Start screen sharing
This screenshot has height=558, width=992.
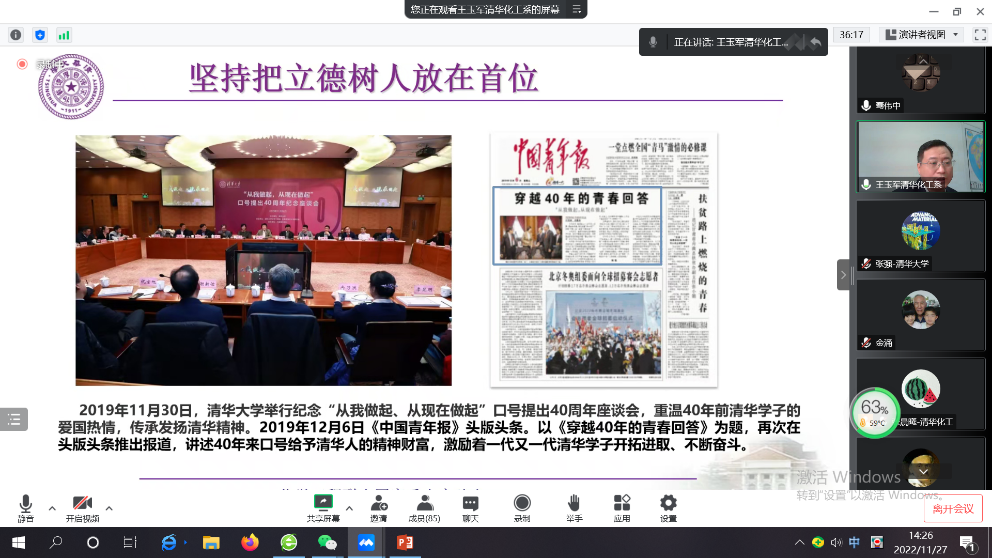[x=323, y=509]
